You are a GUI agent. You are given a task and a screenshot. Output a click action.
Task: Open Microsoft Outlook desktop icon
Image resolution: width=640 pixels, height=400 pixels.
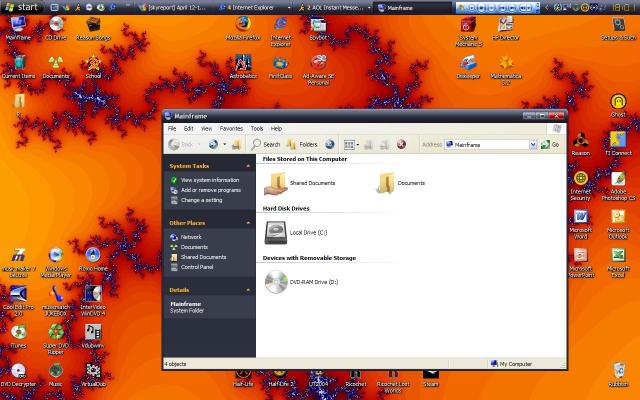tap(618, 224)
